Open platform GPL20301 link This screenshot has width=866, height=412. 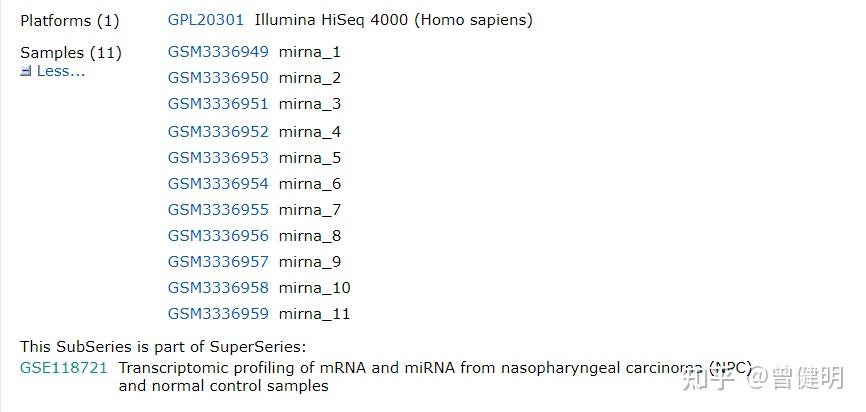coord(206,20)
